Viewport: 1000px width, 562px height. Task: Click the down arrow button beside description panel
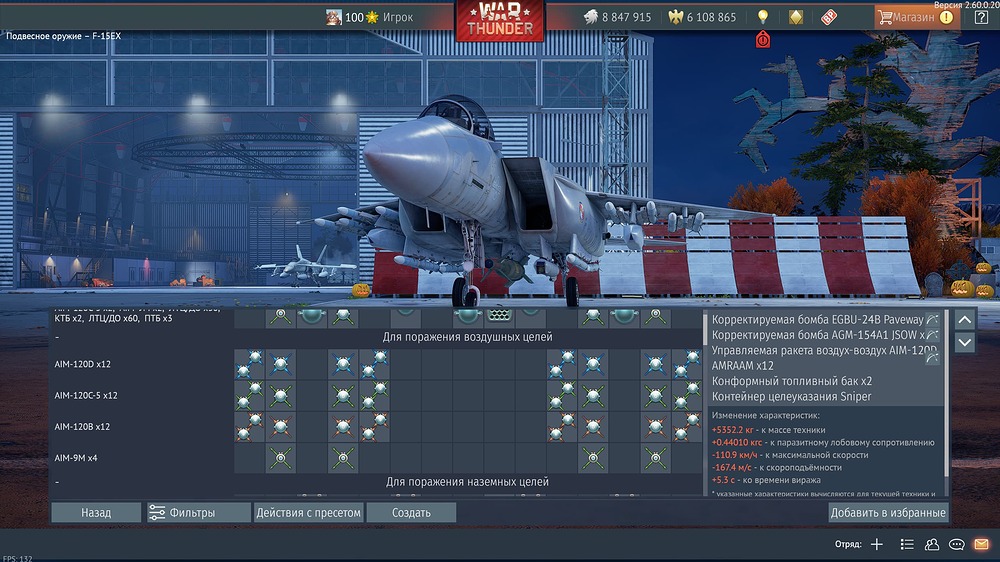964,342
